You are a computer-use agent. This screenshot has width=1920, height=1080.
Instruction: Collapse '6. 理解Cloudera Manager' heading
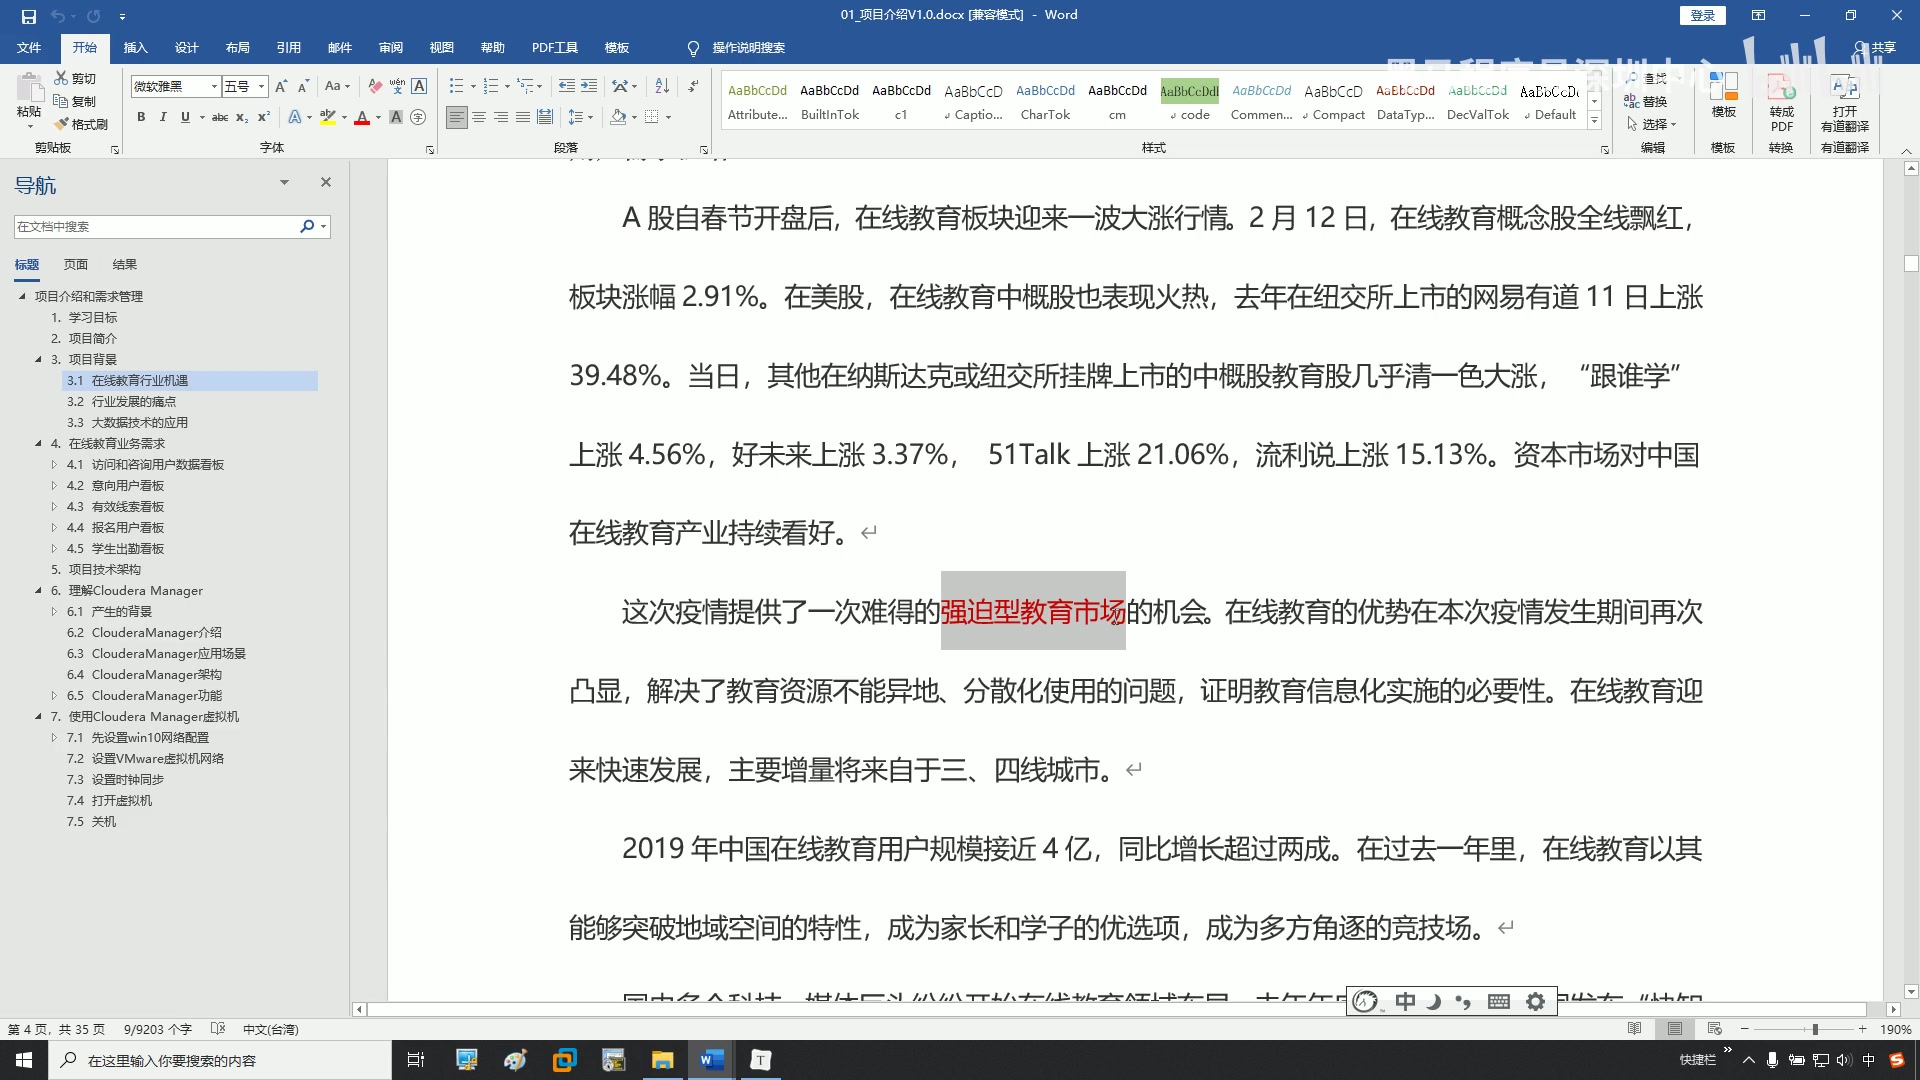pyautogui.click(x=39, y=590)
